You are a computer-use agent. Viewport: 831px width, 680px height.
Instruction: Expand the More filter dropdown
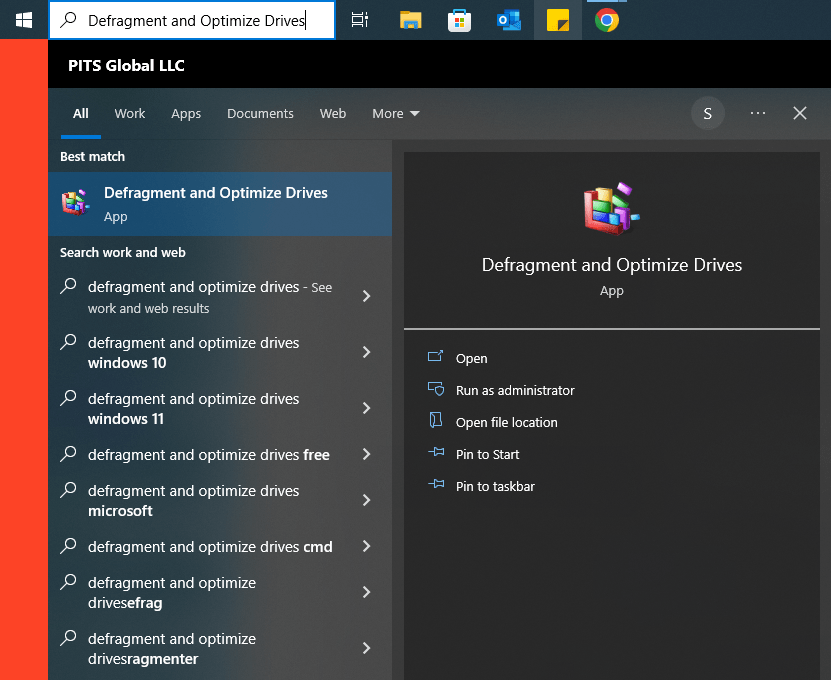396,113
